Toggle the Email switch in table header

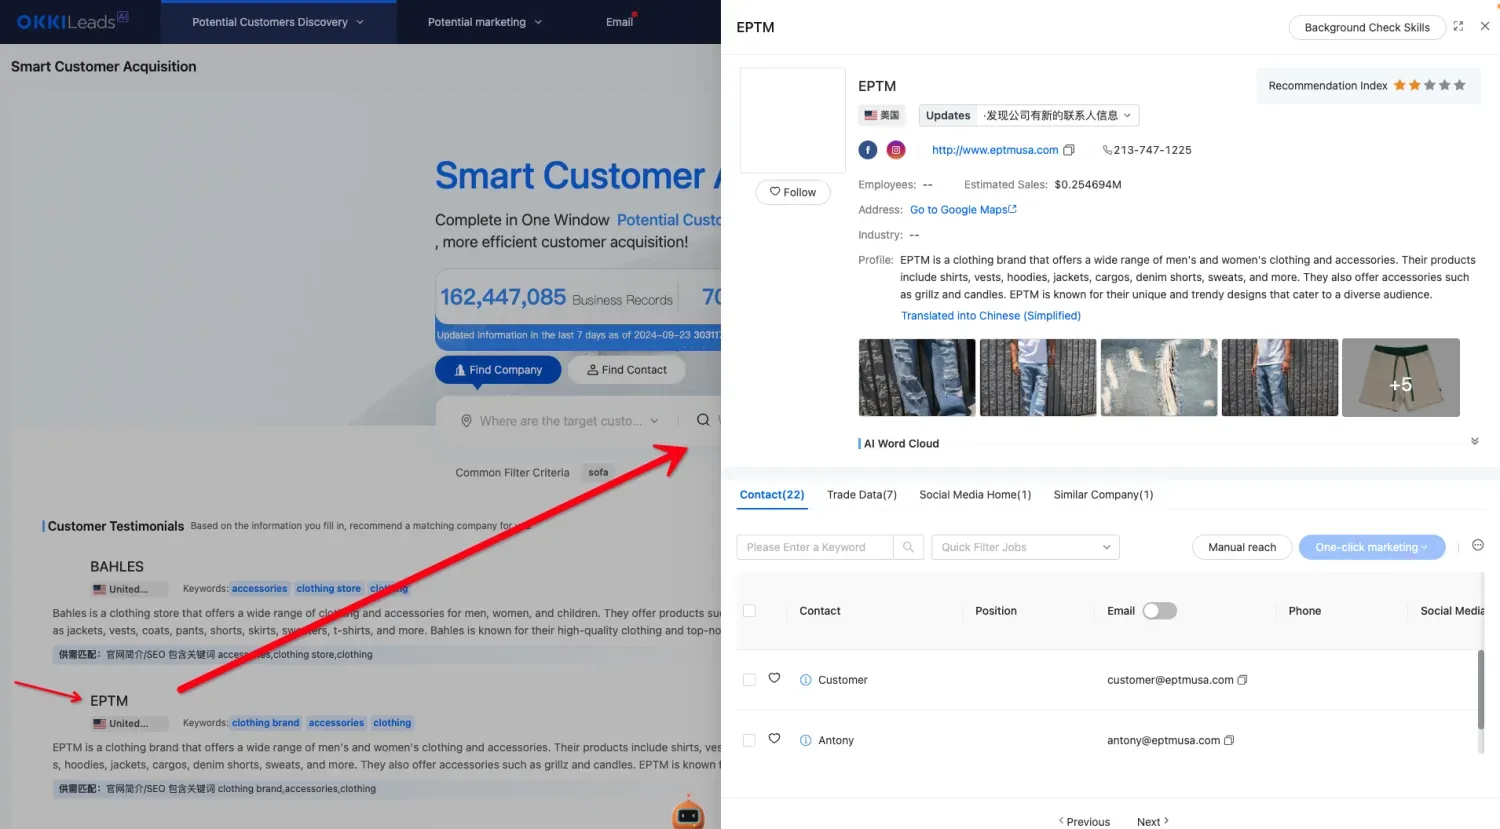coord(1160,611)
